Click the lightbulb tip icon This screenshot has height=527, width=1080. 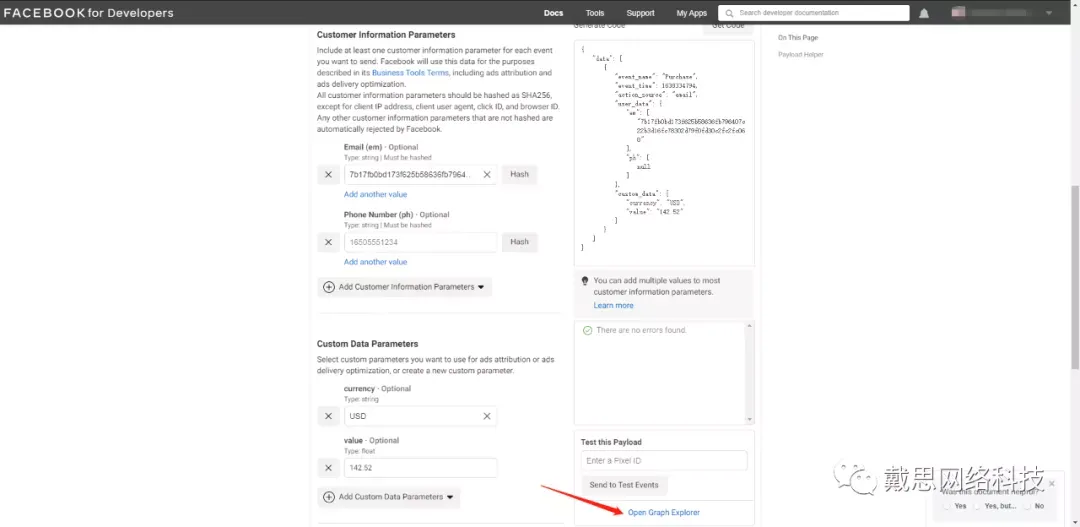coord(585,281)
